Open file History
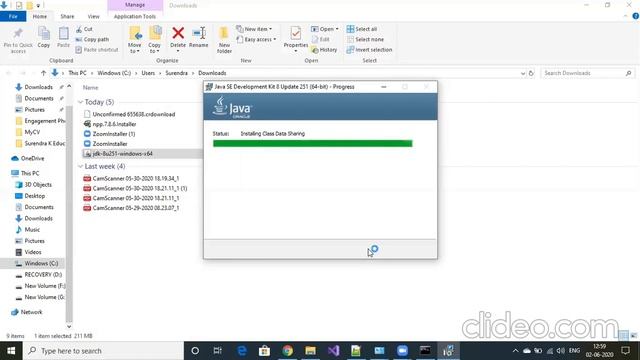 tap(324, 49)
